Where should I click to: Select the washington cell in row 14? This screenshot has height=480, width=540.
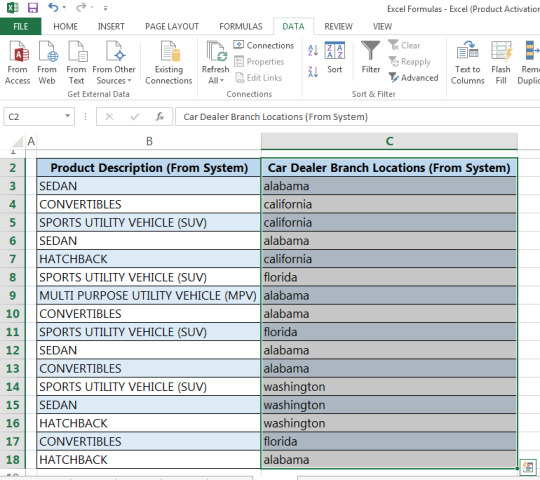[x=389, y=387]
